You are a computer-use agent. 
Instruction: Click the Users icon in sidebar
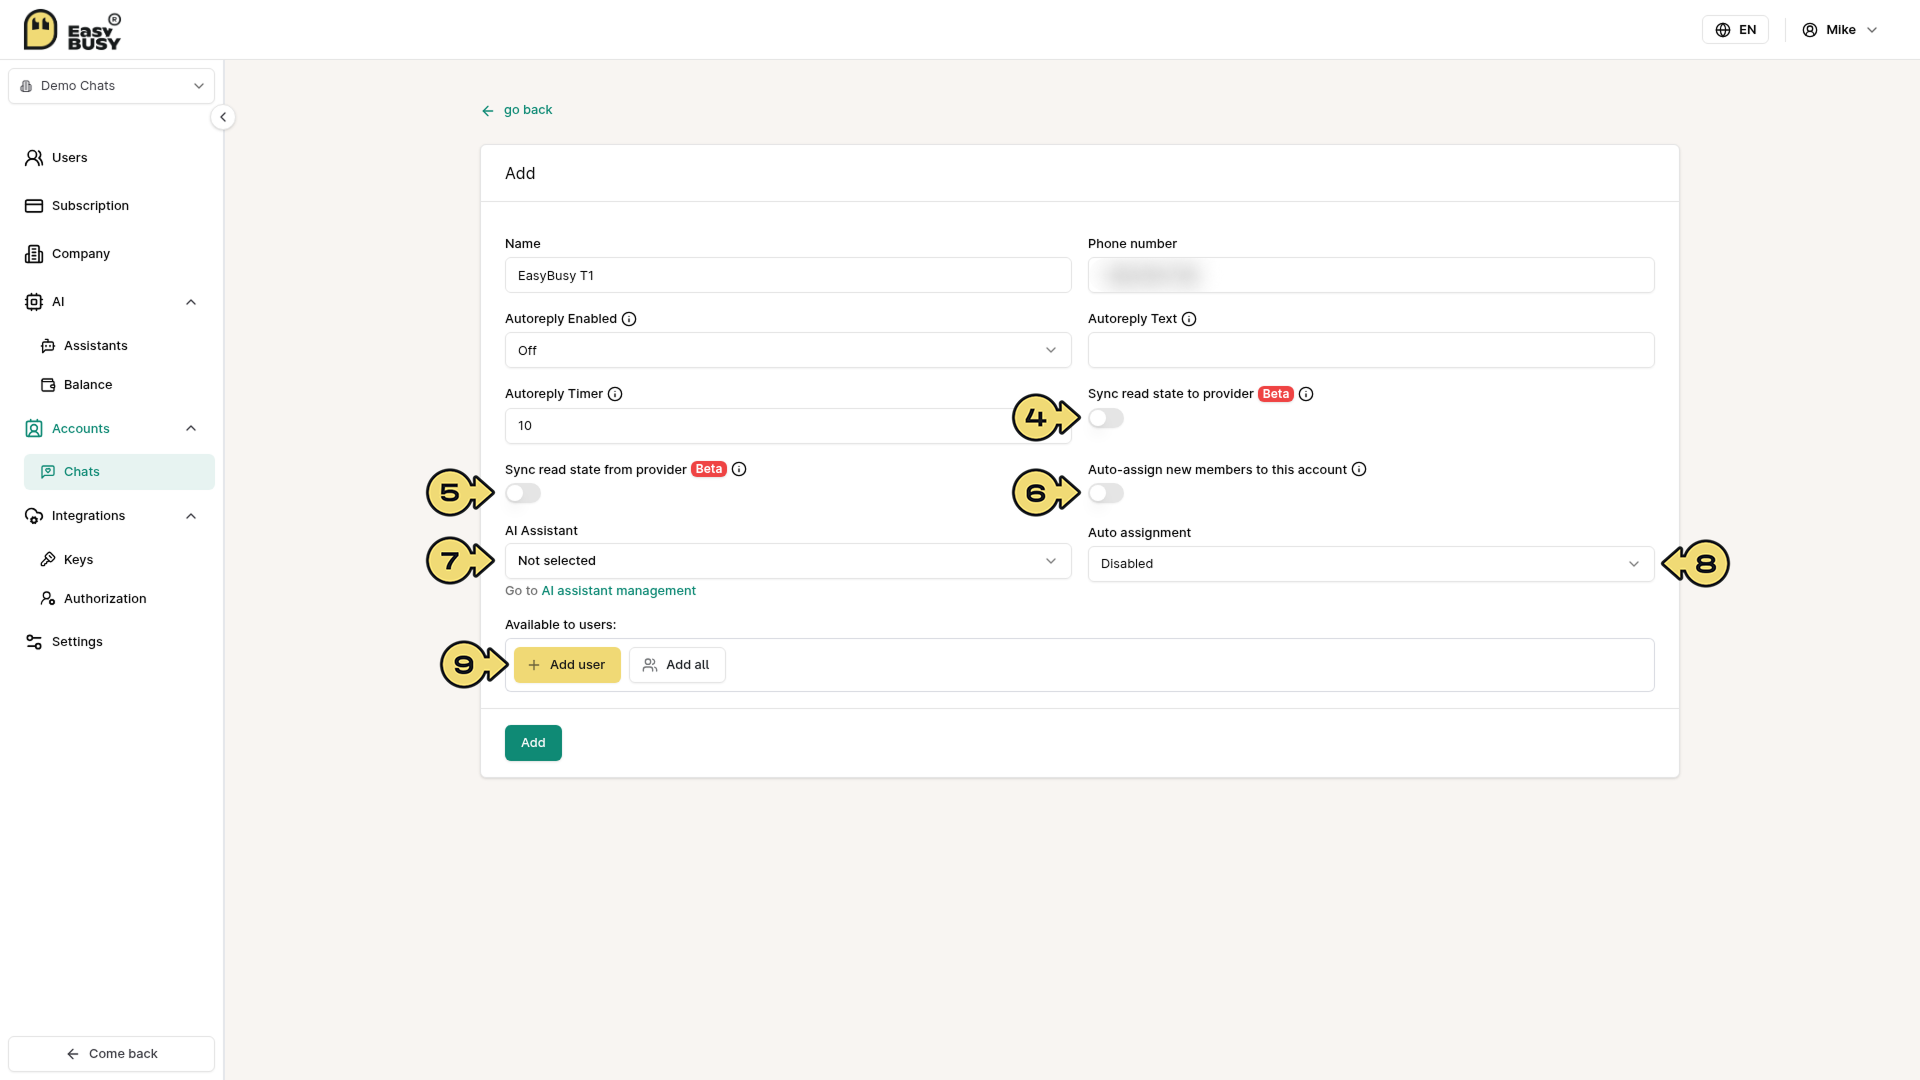pyautogui.click(x=34, y=158)
